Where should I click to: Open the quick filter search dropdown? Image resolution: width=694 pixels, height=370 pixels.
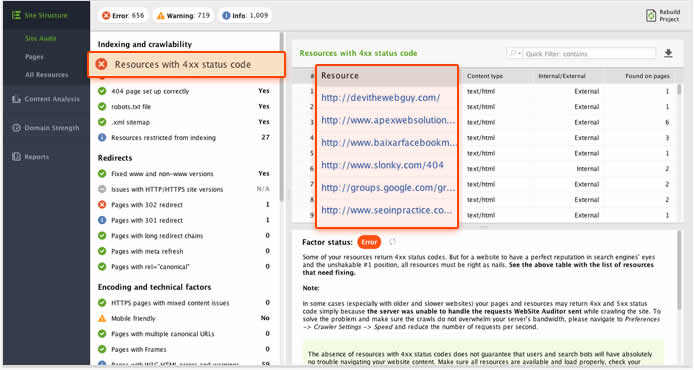(515, 54)
